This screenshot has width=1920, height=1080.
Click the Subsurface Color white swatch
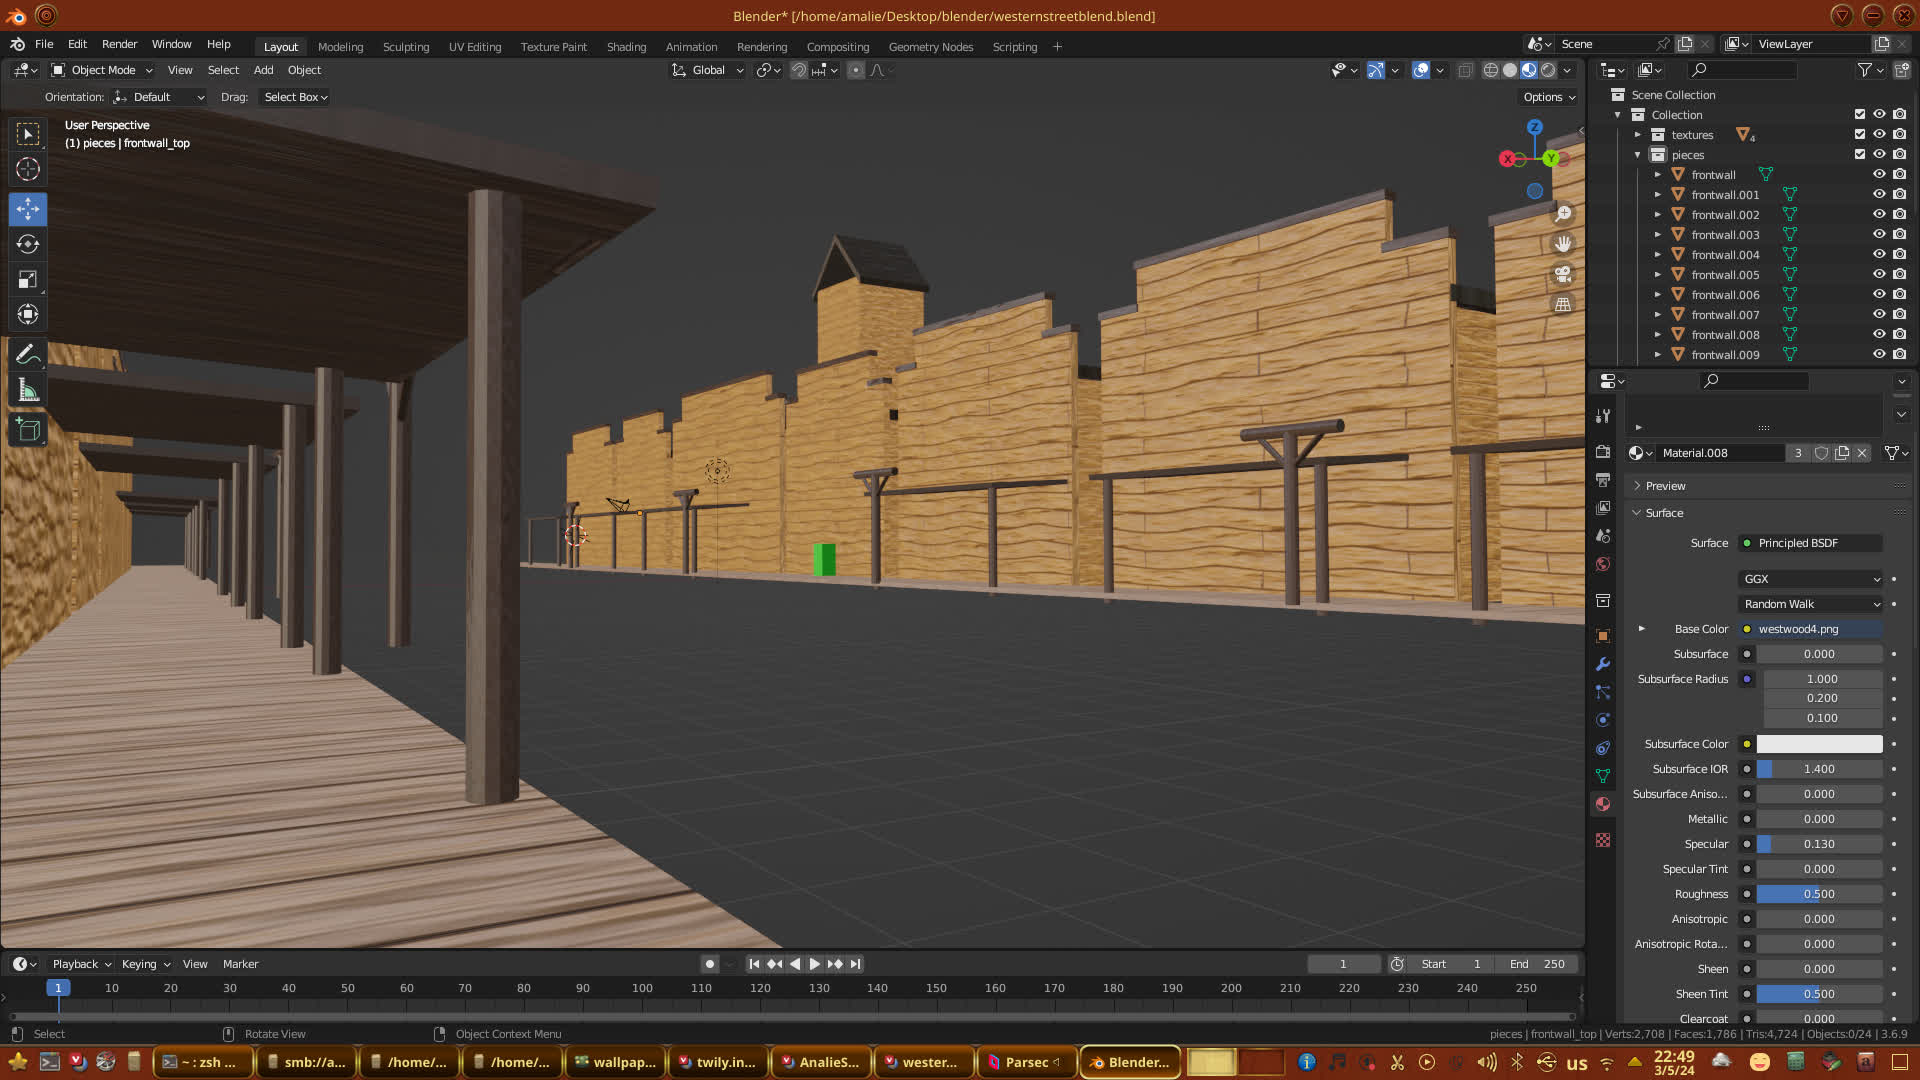point(1819,744)
